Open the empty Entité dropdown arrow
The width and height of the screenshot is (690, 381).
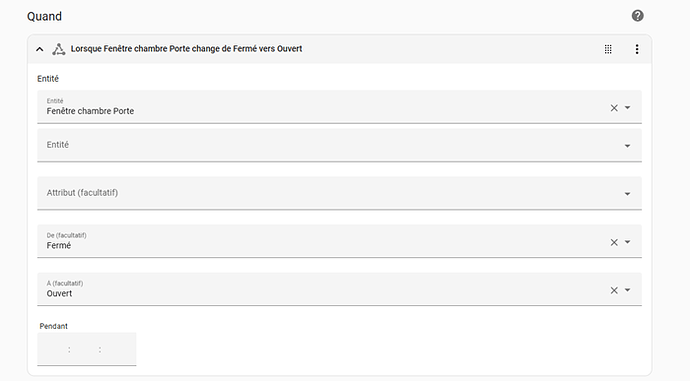pos(628,146)
